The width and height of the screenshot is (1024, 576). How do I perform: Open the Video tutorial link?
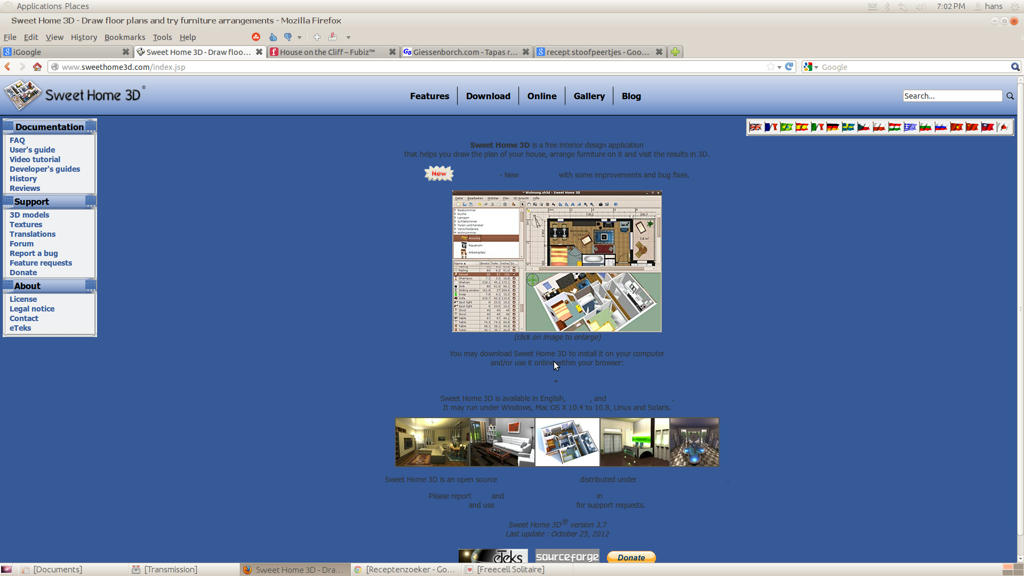(x=35, y=159)
